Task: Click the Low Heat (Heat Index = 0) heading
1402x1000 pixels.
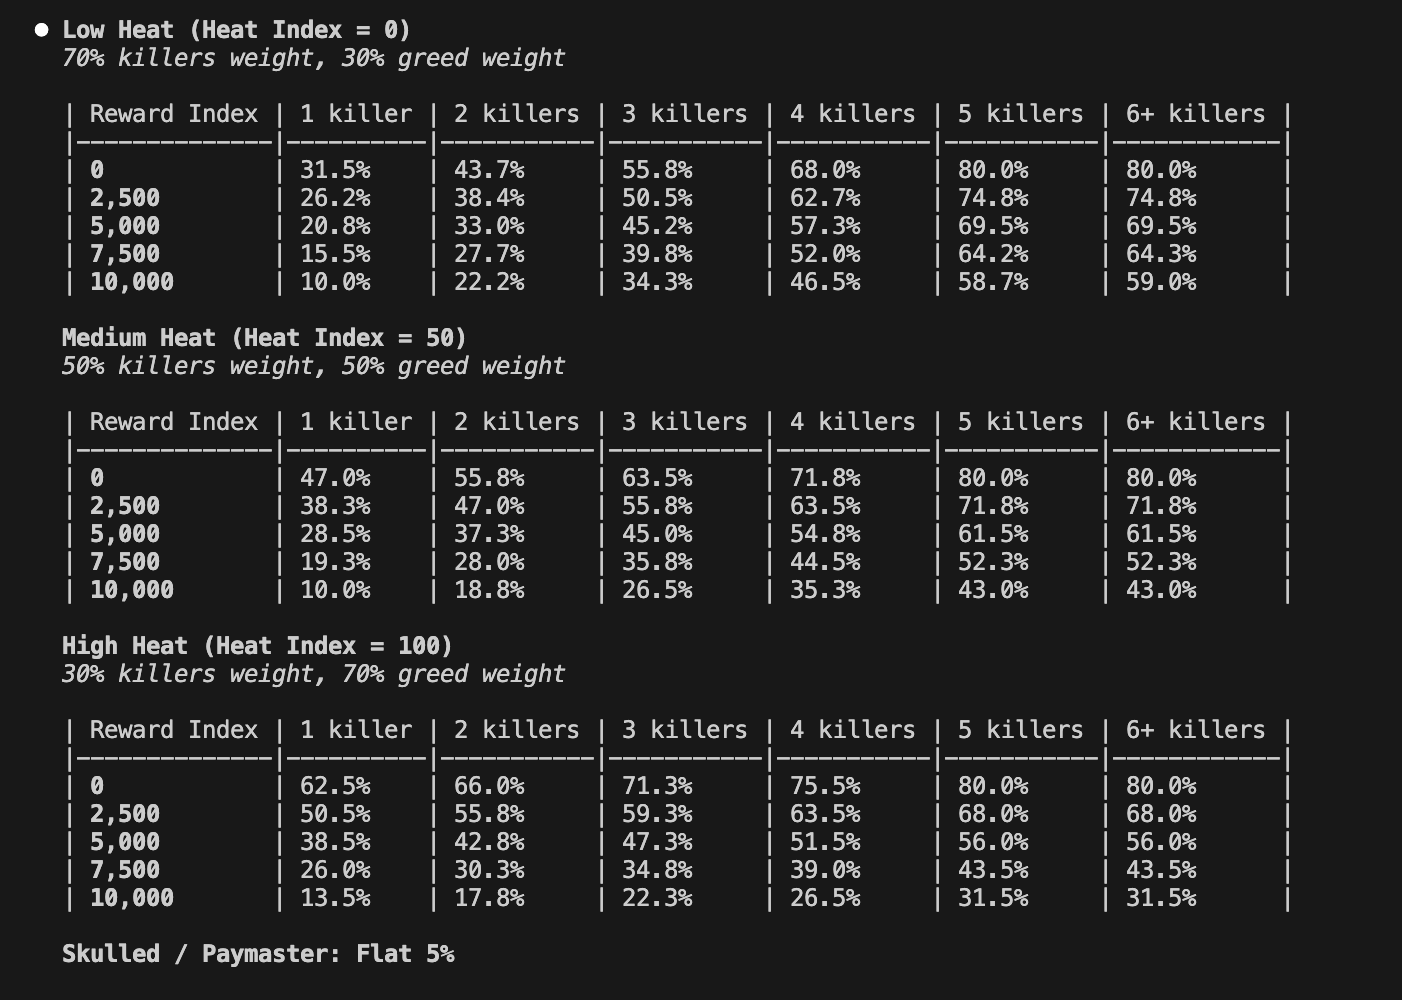Action: (236, 30)
